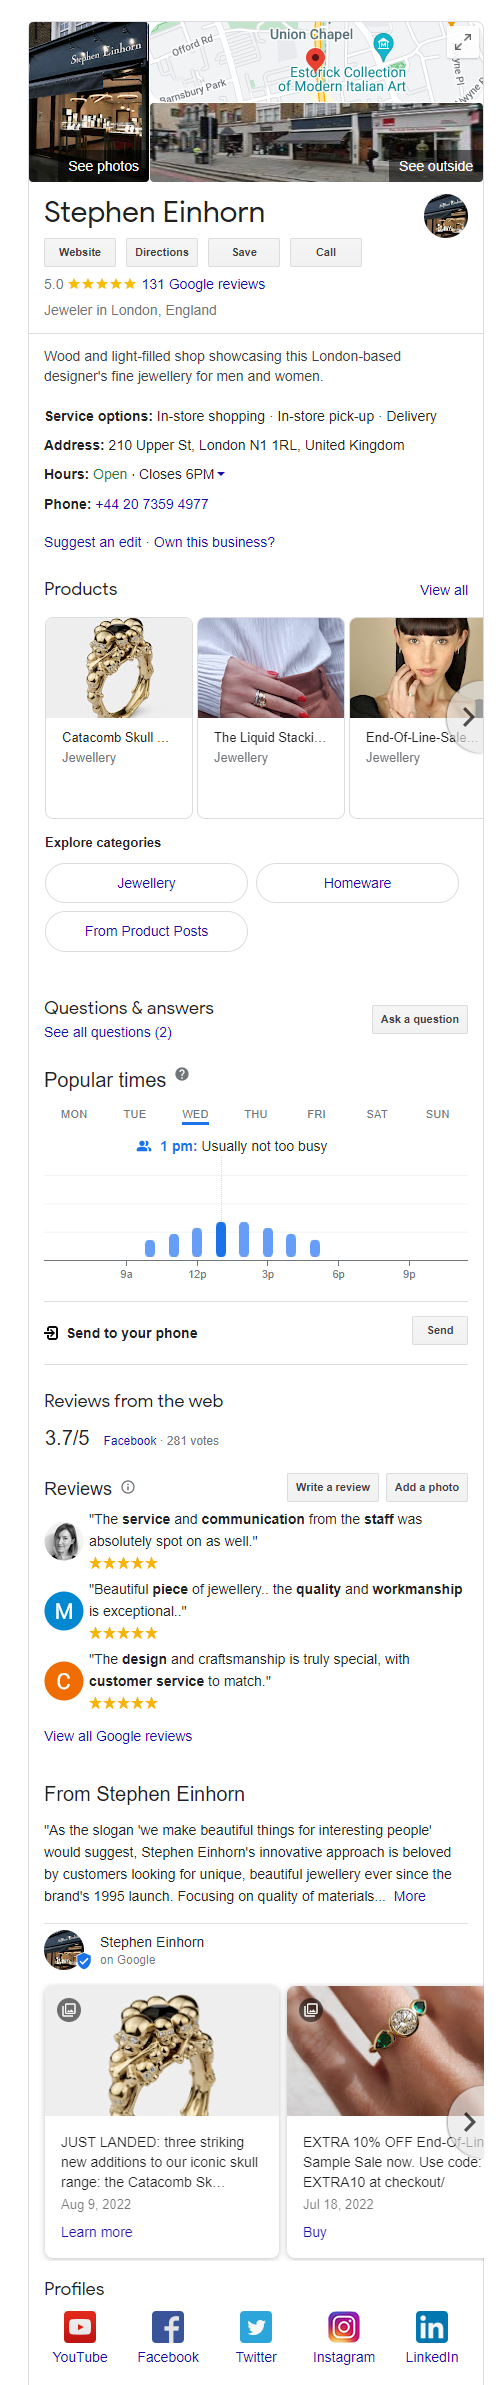Screen dimensions: 501x2385
Task: Expand the business description via More
Action: 410,1896
